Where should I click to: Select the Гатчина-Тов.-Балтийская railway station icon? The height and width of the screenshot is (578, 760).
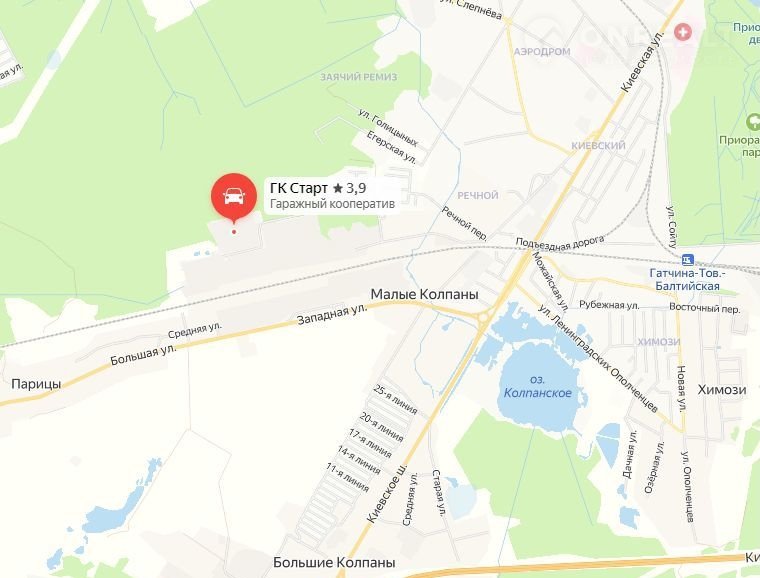tap(687, 260)
